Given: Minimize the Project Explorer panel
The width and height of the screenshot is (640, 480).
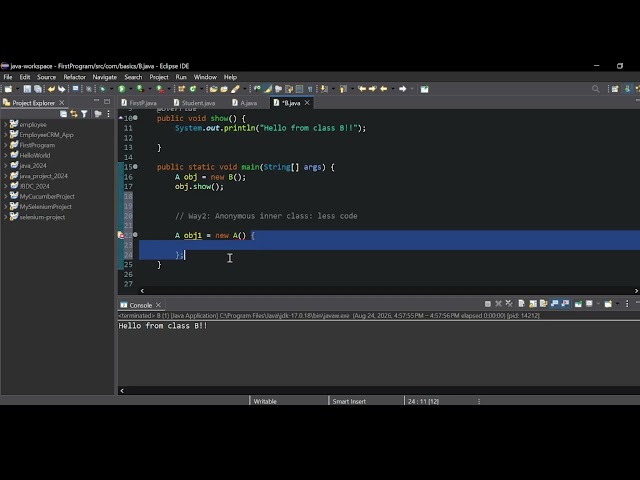Looking at the screenshot, I should 96,101.
